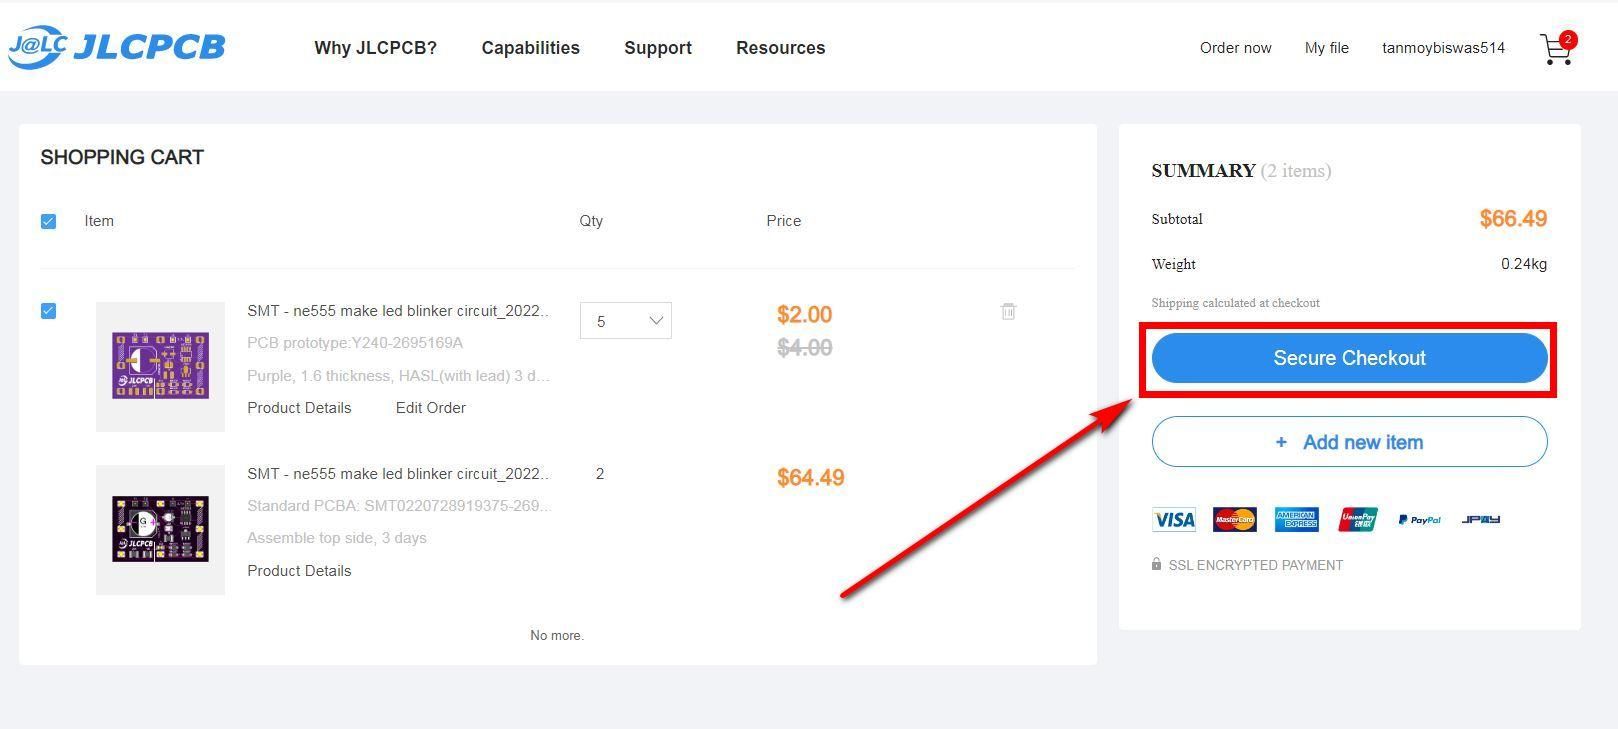Viewport: 1618px width, 729px height.
Task: Click the 0.24kg weight value
Action: 1524,264
